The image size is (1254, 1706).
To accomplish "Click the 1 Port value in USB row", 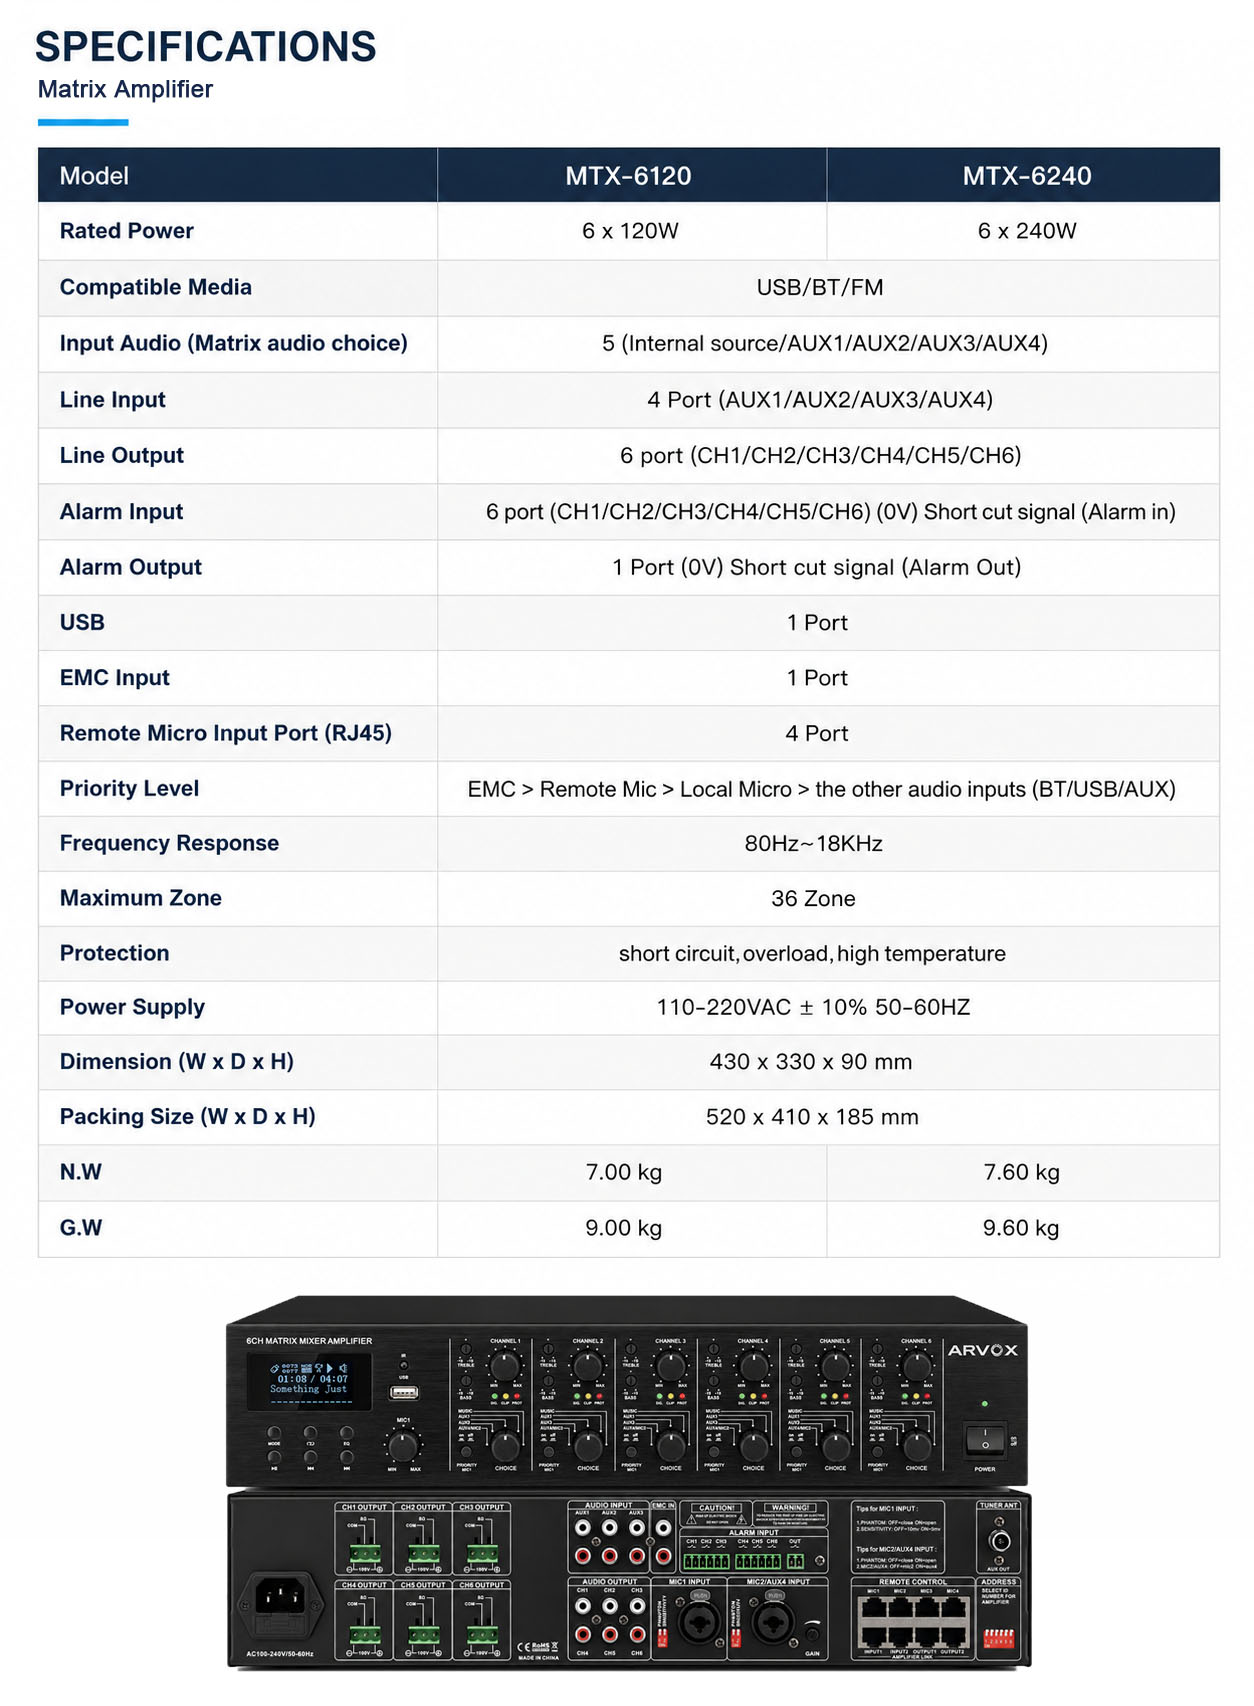I will click(x=817, y=623).
